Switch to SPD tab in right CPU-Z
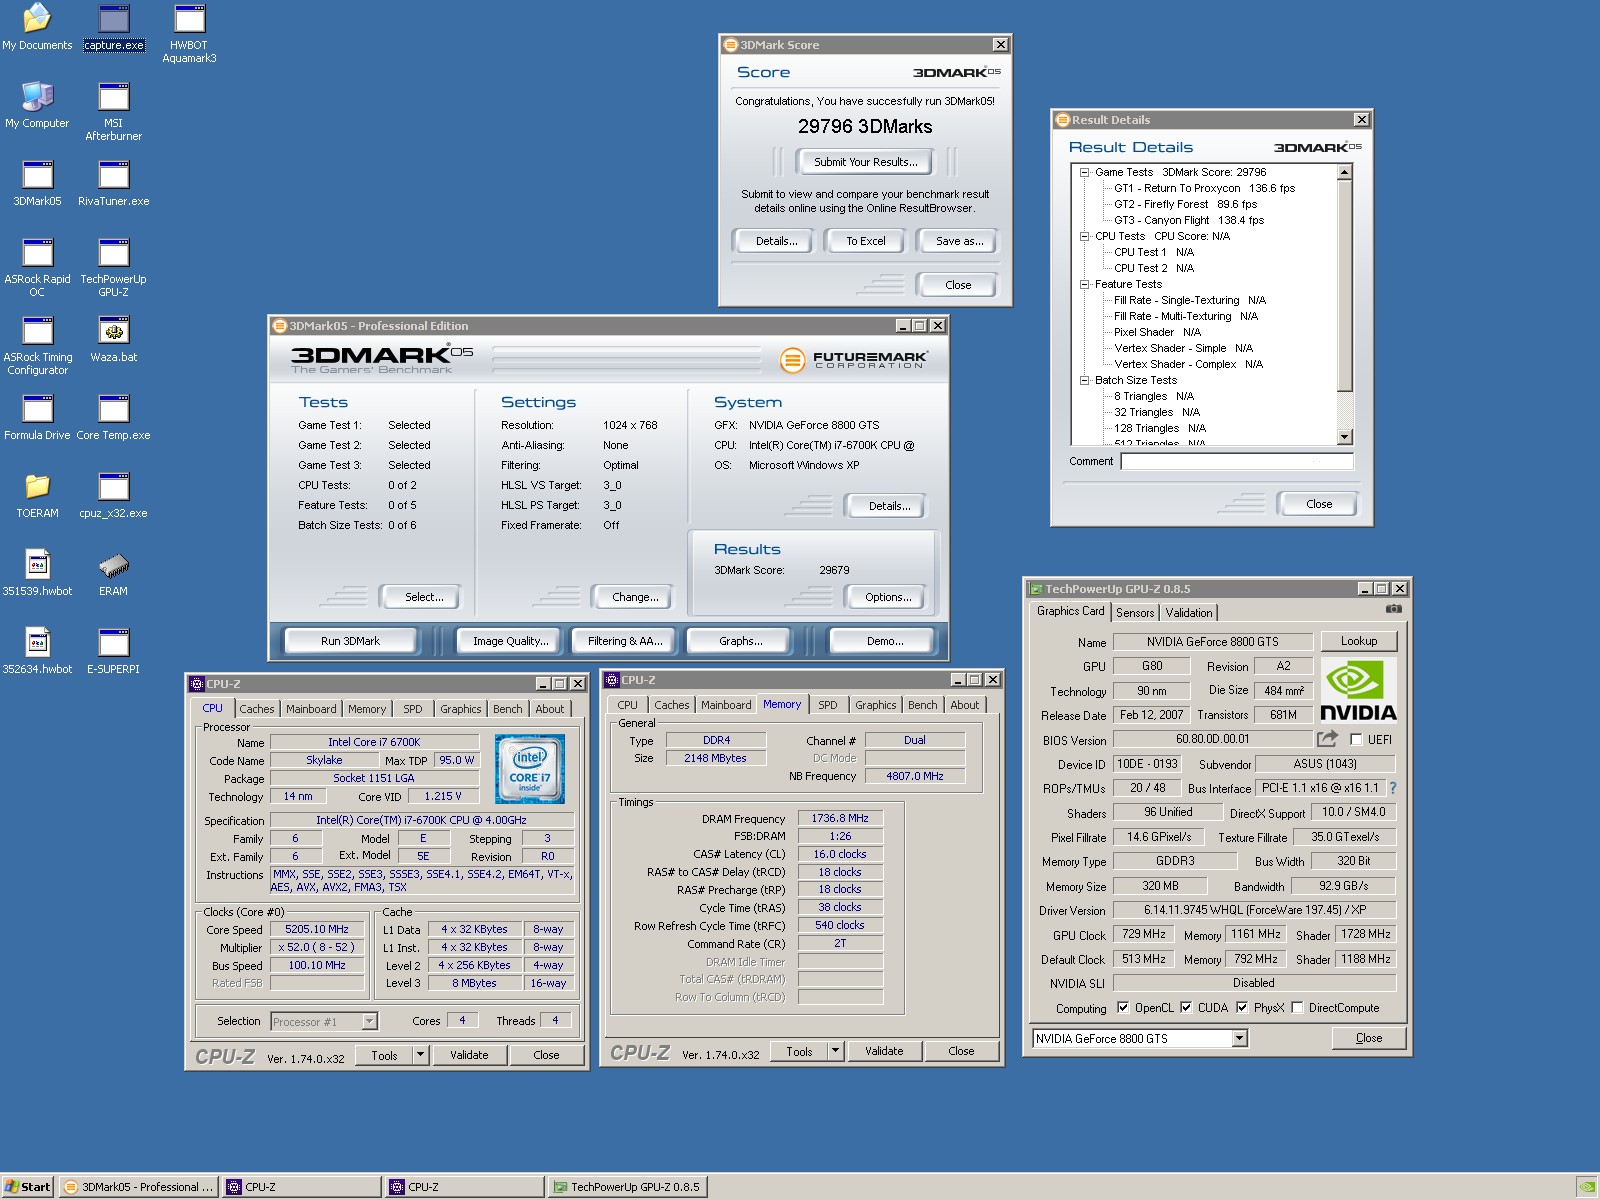Viewport: 1600px width, 1200px height. coord(828,705)
